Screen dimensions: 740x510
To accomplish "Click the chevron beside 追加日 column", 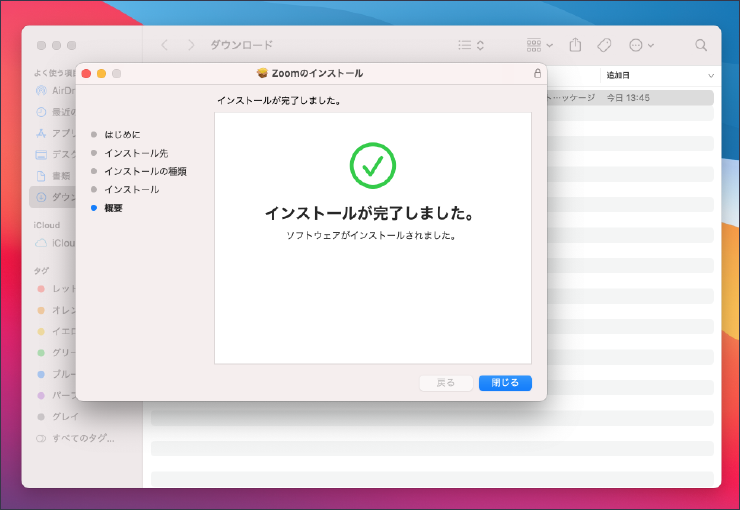I will coord(711,75).
